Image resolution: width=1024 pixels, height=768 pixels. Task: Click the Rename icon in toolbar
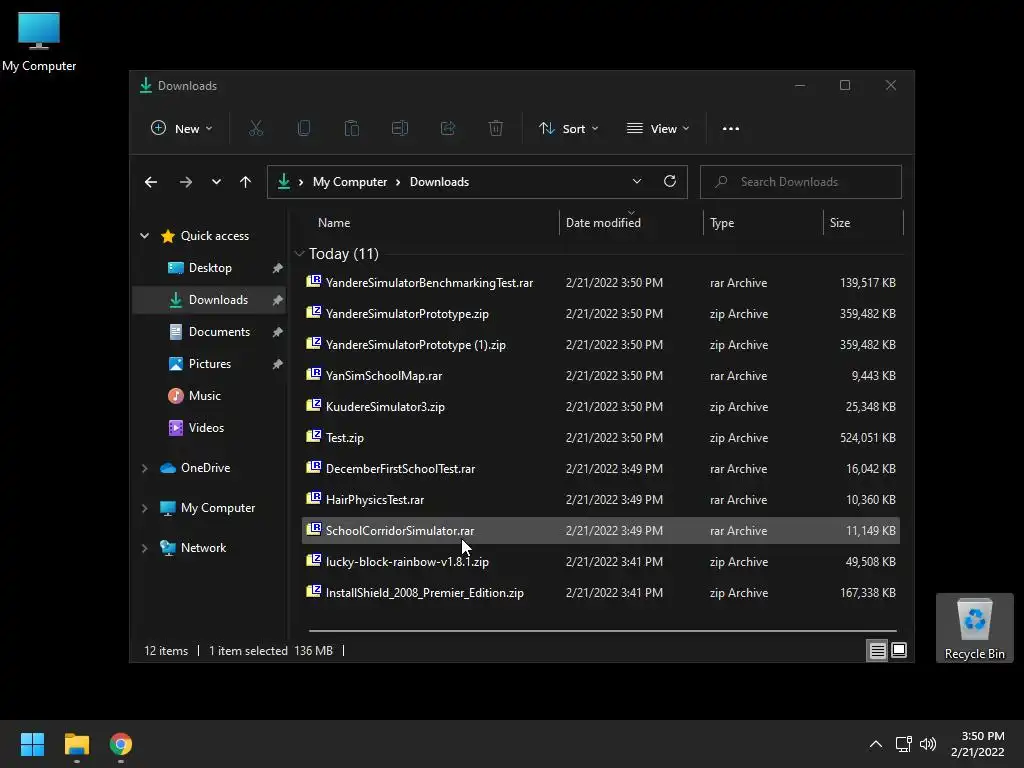point(400,129)
